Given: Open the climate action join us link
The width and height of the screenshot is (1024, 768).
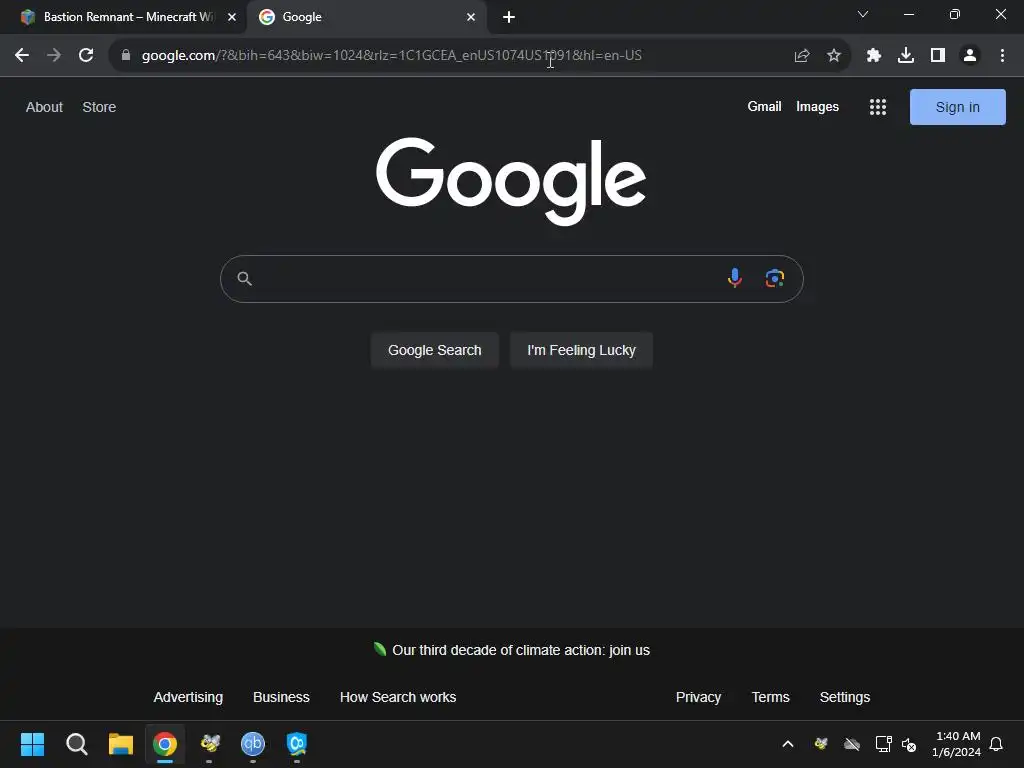Looking at the screenshot, I should coord(520,650).
